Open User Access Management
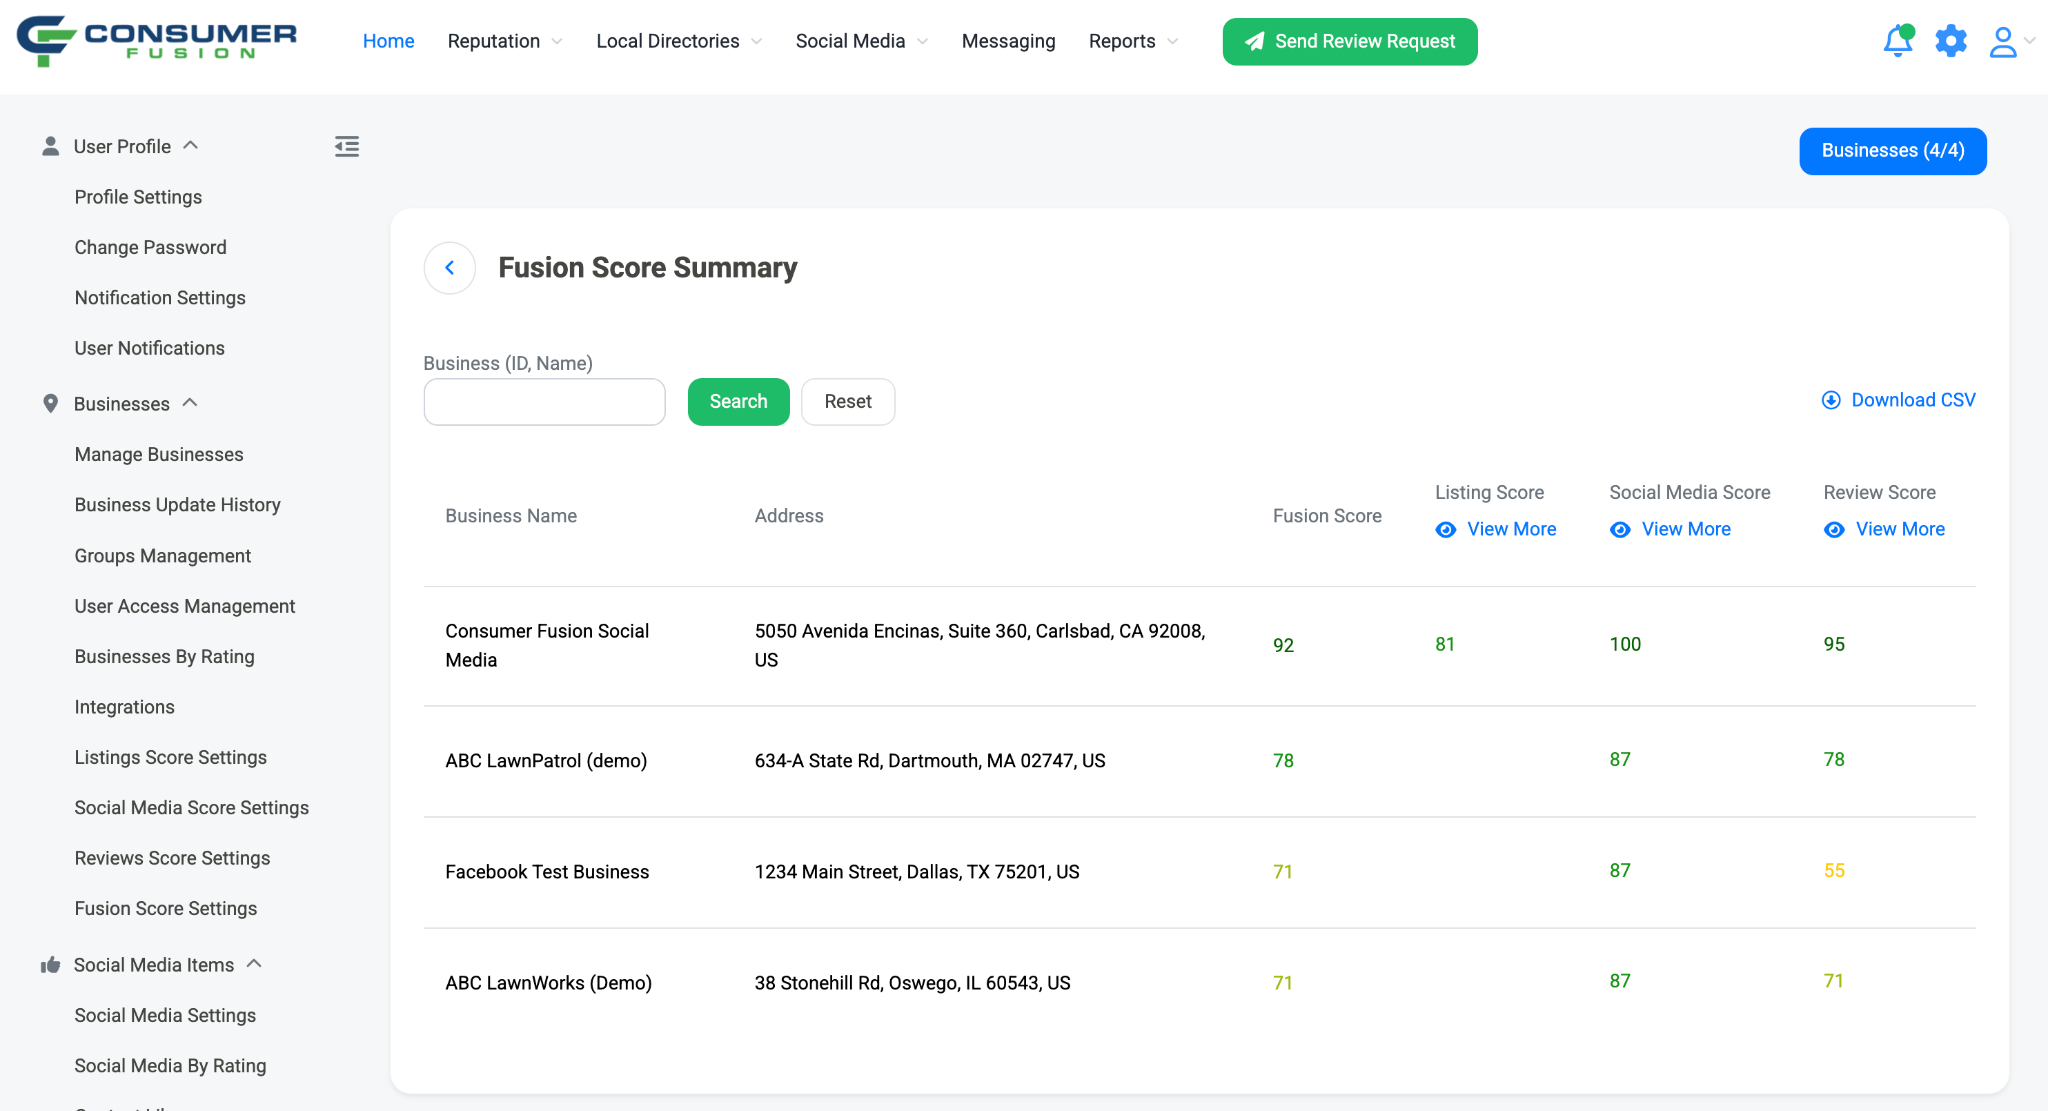 [185, 606]
